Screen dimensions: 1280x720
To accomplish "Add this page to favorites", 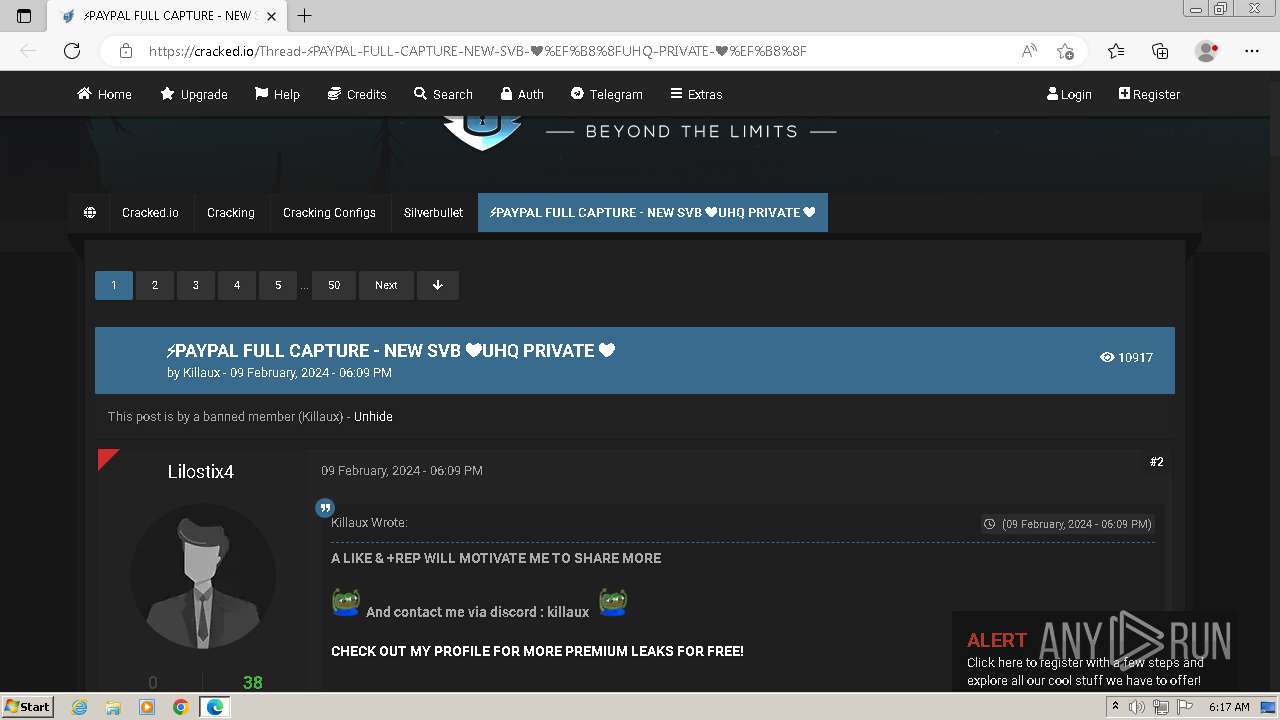I will (1065, 51).
